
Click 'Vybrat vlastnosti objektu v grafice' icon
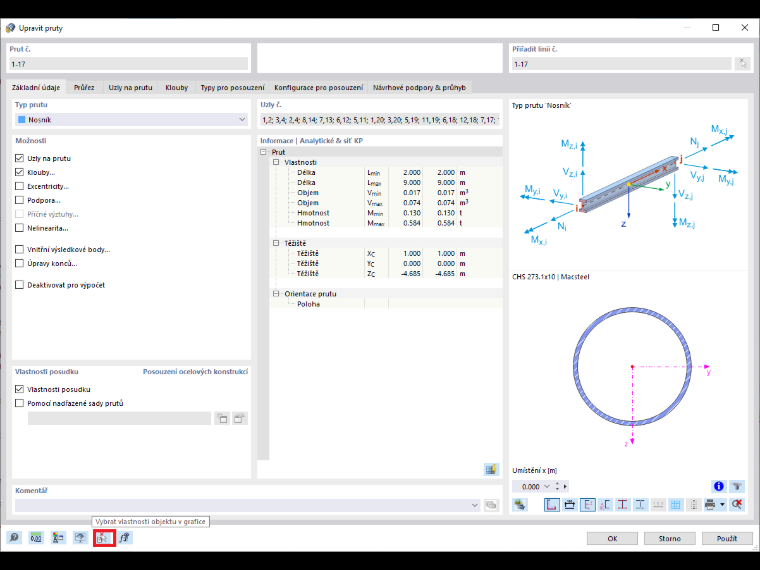pyautogui.click(x=104, y=538)
